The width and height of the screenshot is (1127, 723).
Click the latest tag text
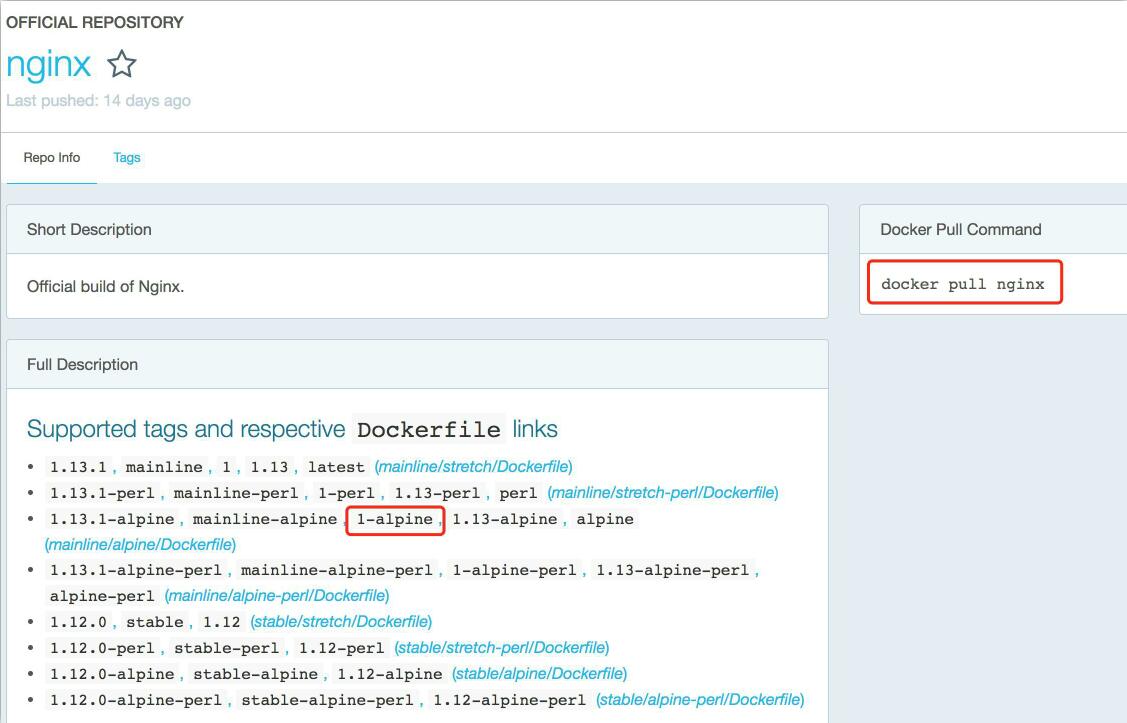pos(336,467)
